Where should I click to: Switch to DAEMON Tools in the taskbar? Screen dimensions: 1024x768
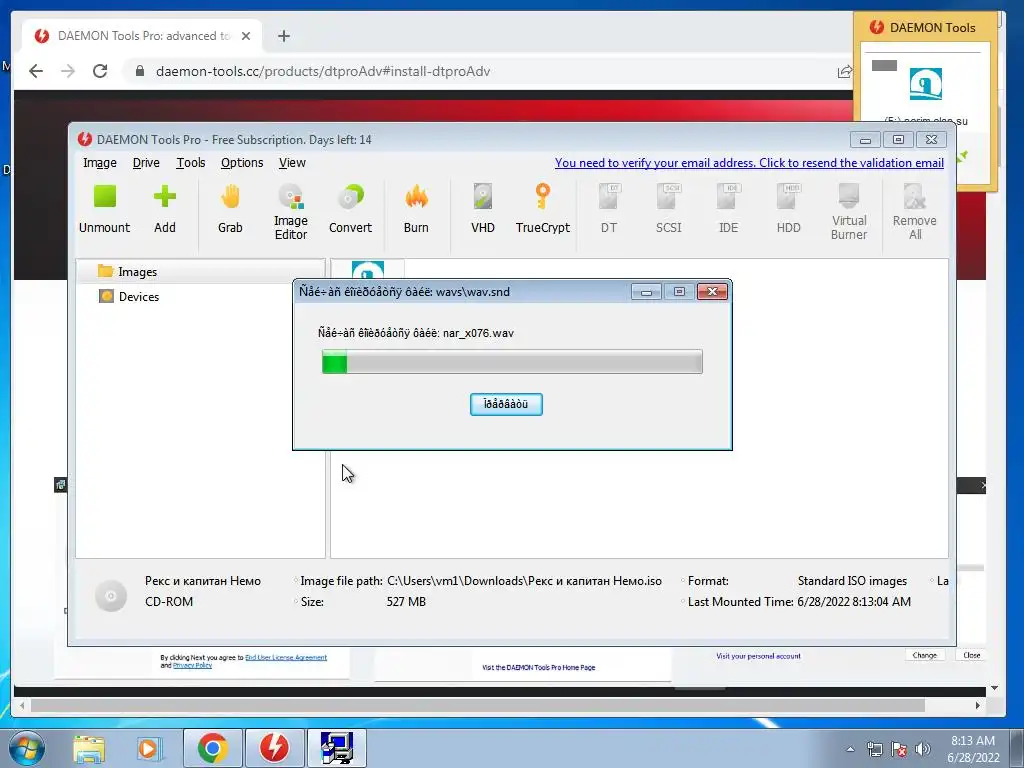click(x=274, y=748)
